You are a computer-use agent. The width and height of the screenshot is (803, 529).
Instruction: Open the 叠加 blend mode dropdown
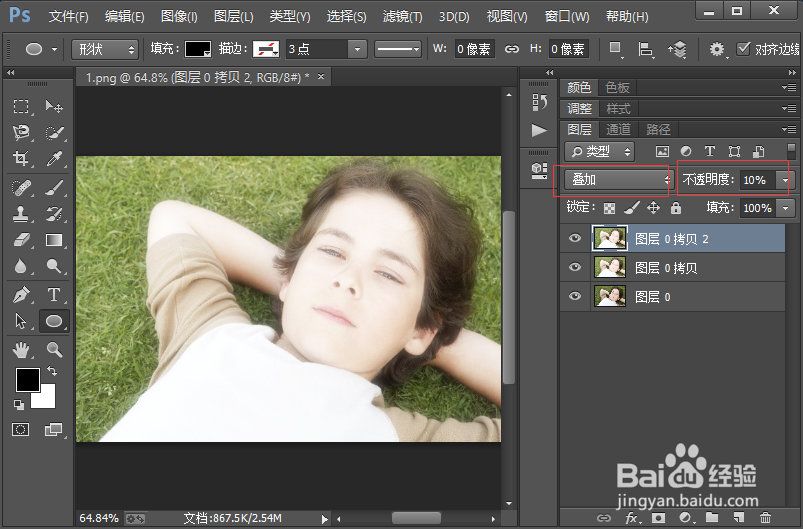tap(618, 180)
